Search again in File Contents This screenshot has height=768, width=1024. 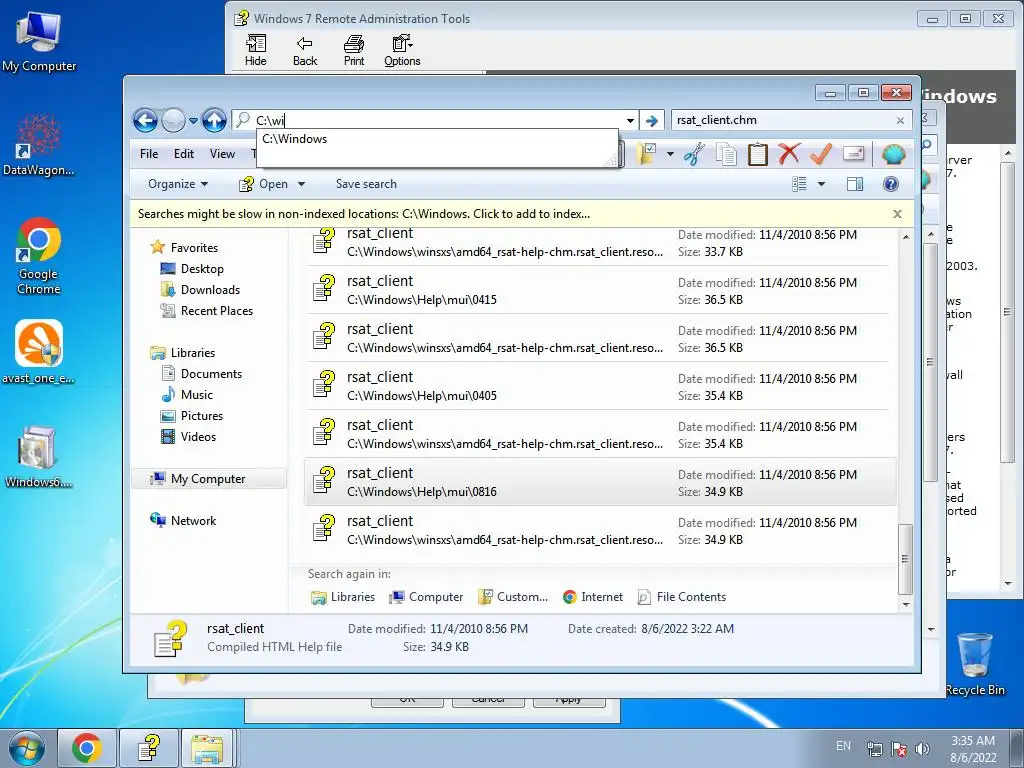pos(682,597)
